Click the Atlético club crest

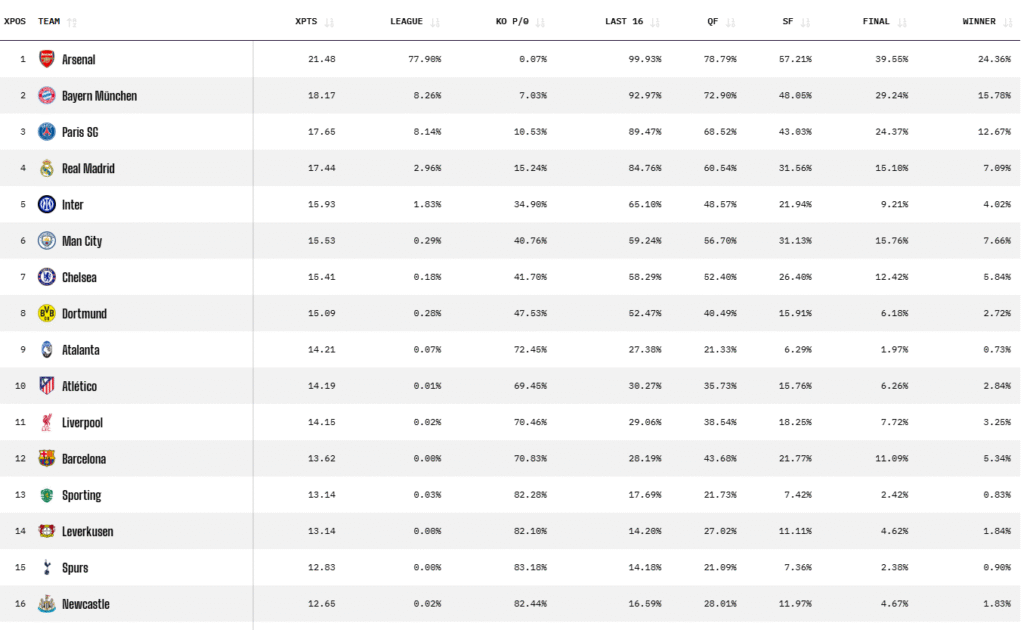[x=46, y=386]
